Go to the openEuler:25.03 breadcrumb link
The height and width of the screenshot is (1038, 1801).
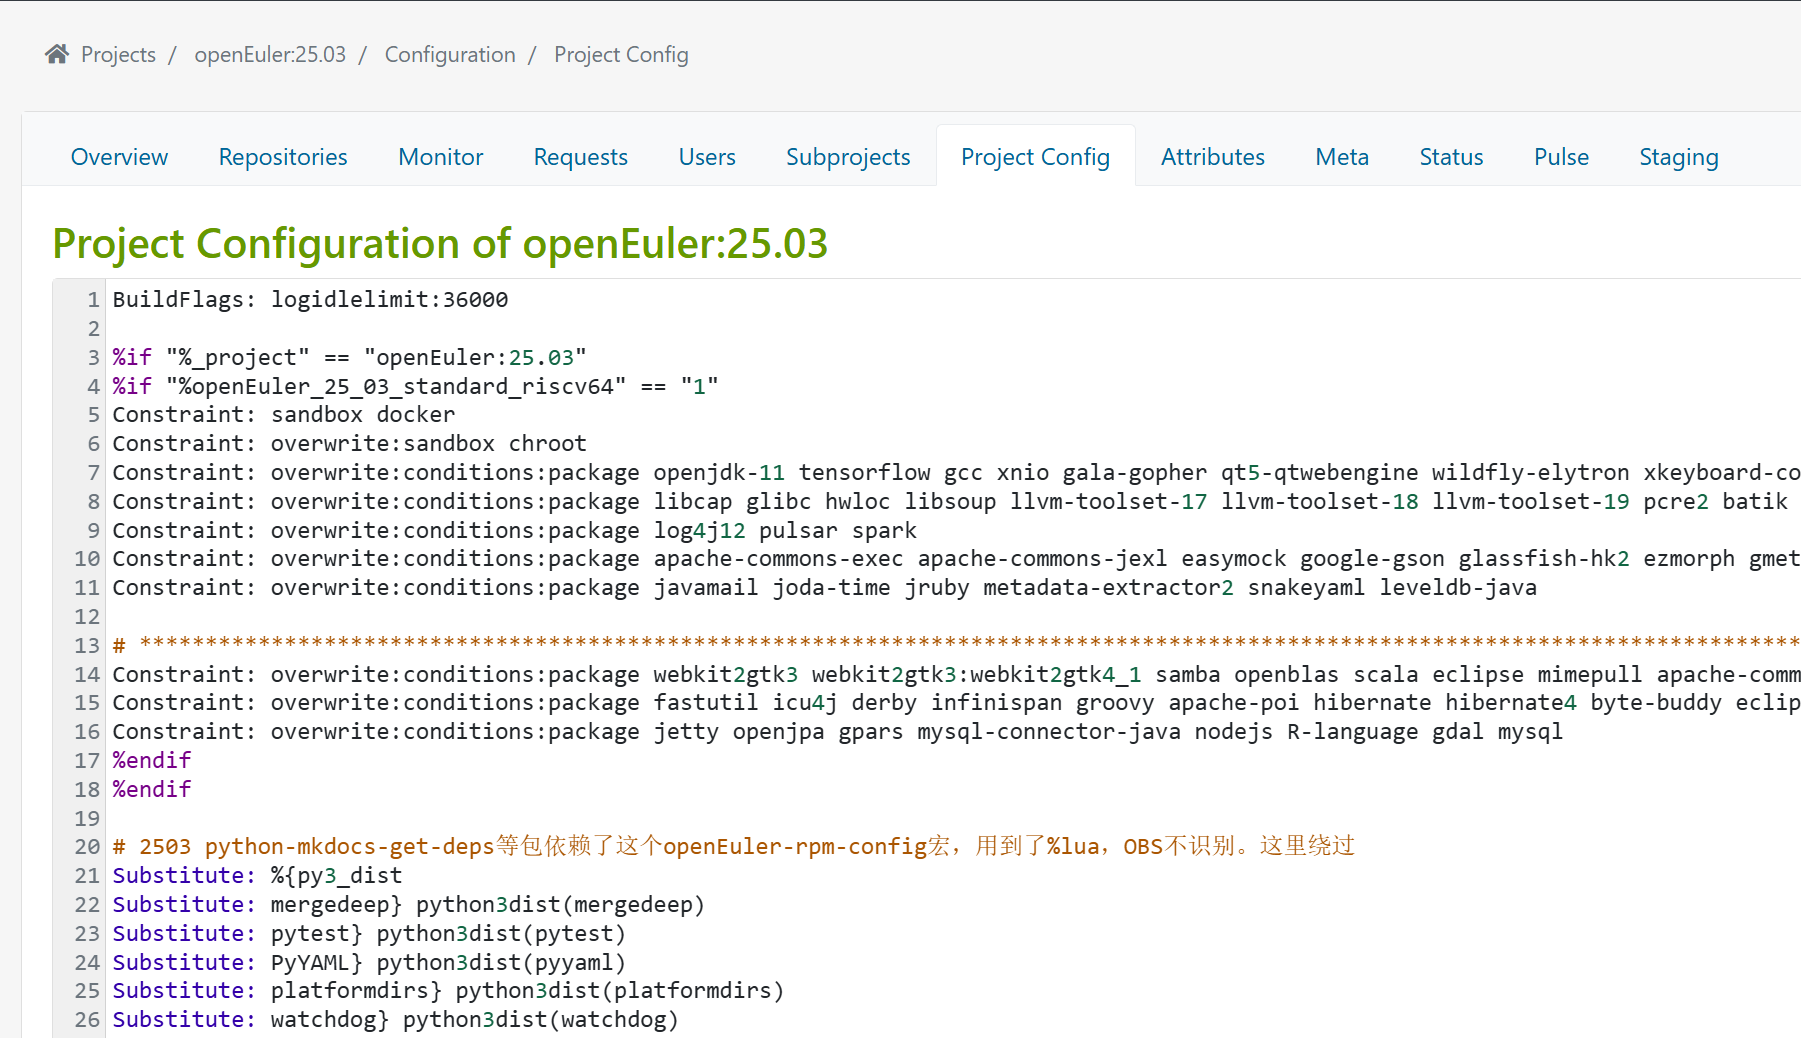tap(270, 54)
